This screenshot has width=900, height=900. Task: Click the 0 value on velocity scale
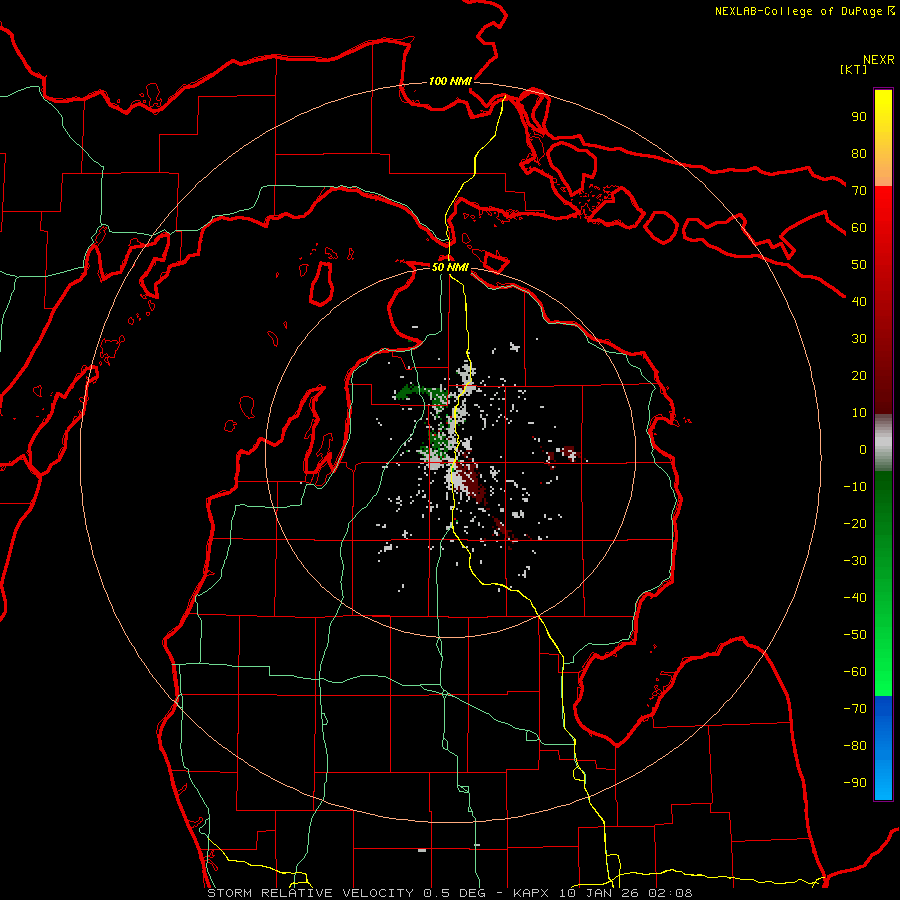coord(863,449)
